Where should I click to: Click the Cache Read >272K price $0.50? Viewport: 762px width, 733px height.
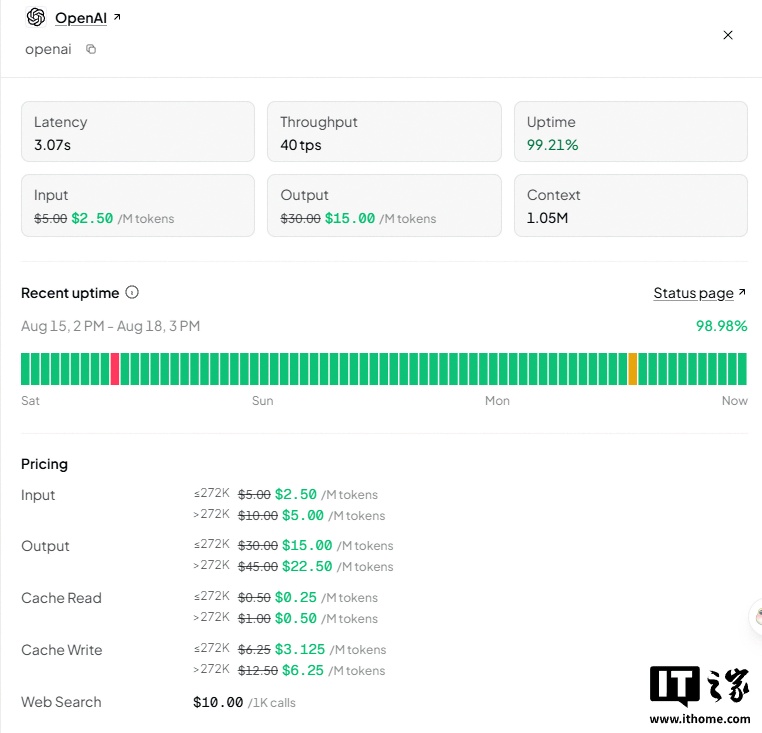[295, 618]
